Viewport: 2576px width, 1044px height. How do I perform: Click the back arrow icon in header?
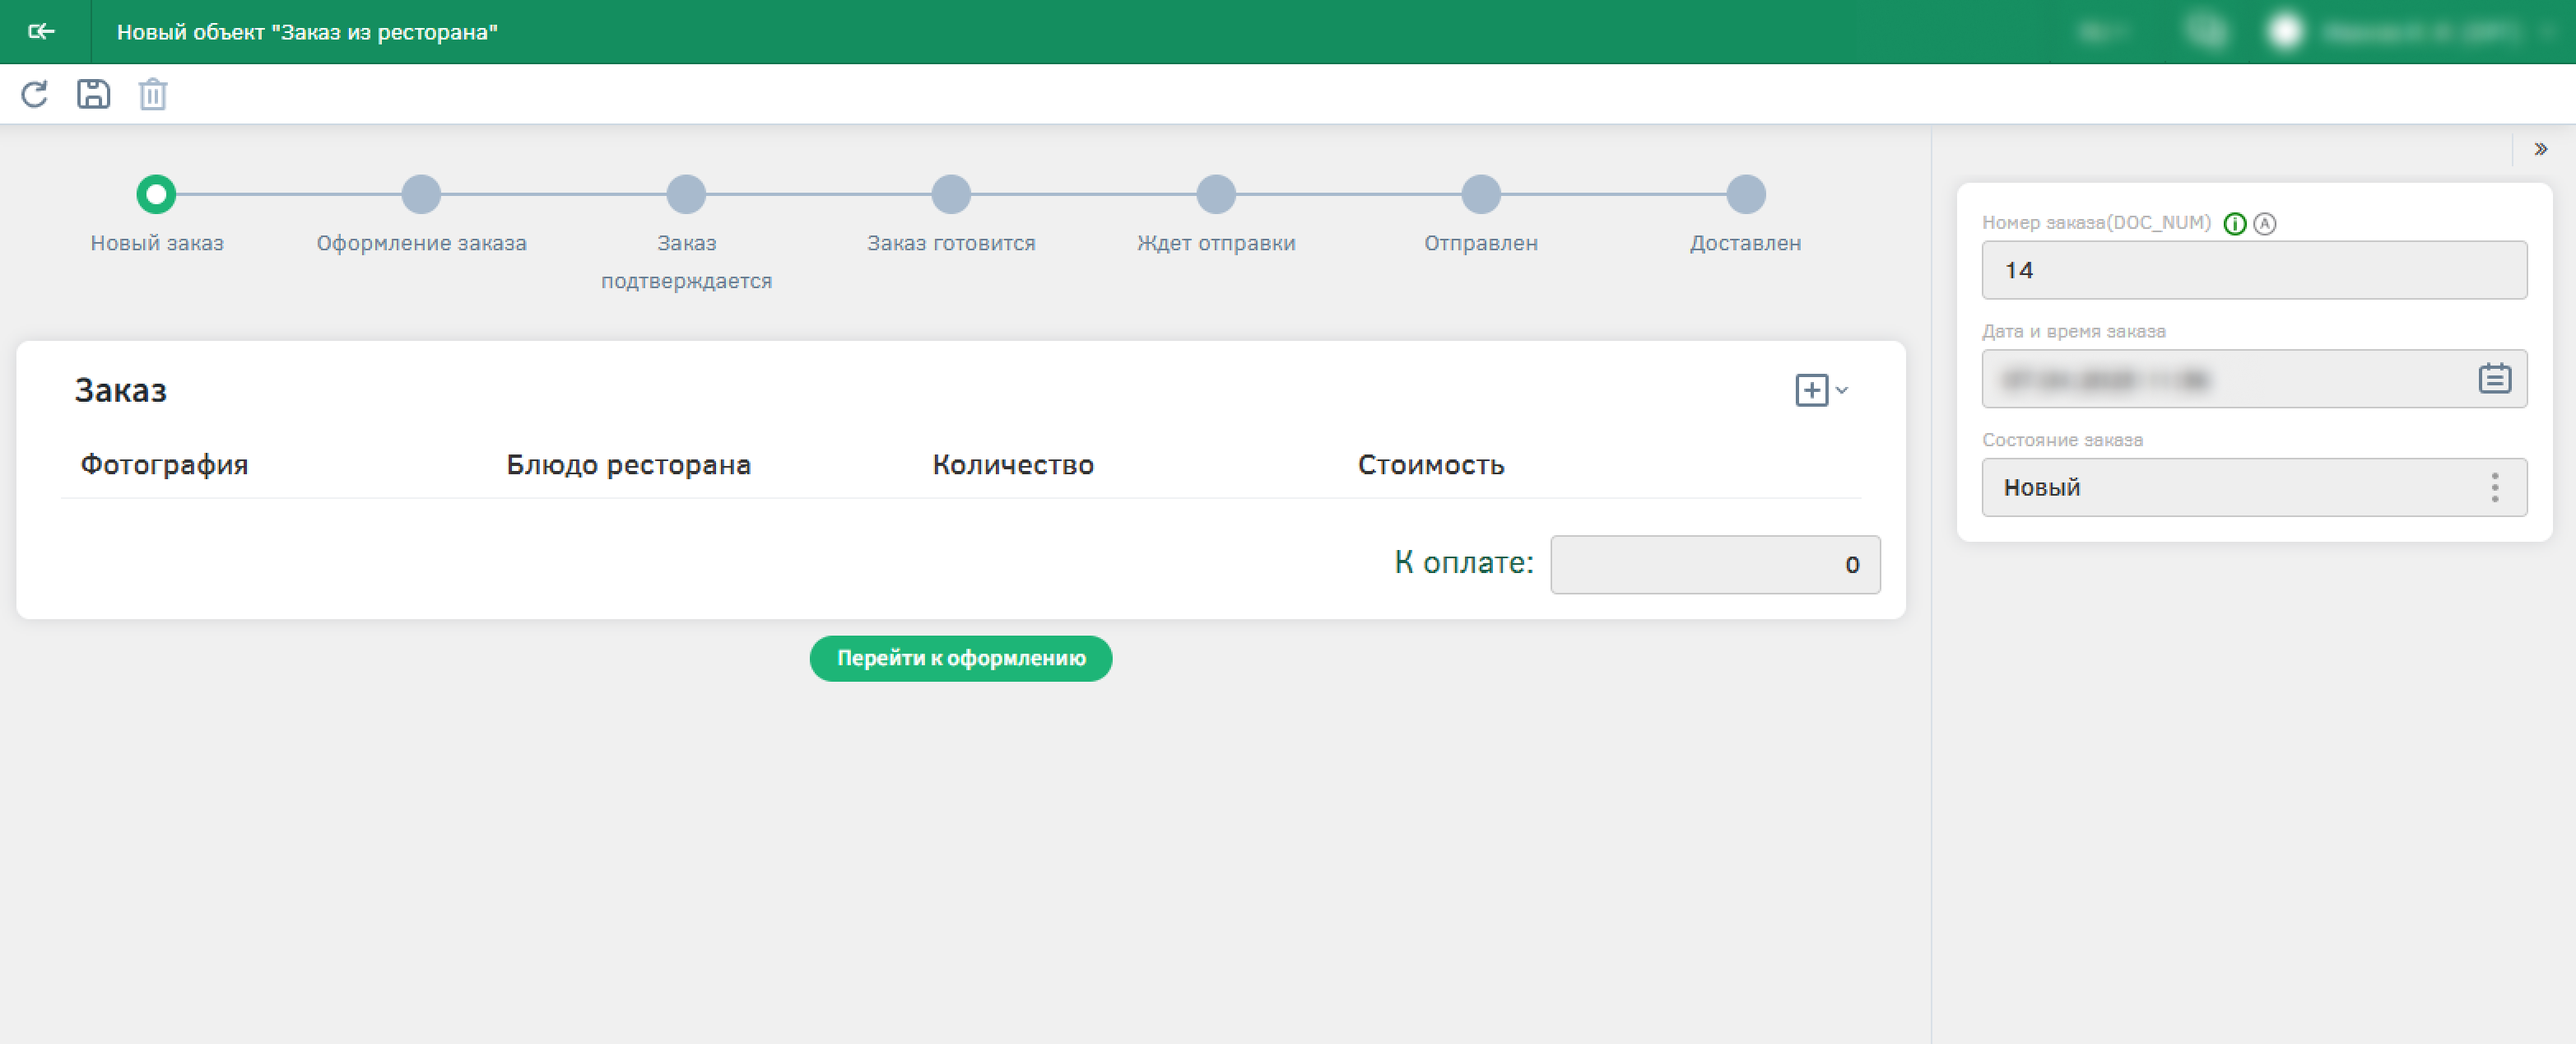click(41, 32)
